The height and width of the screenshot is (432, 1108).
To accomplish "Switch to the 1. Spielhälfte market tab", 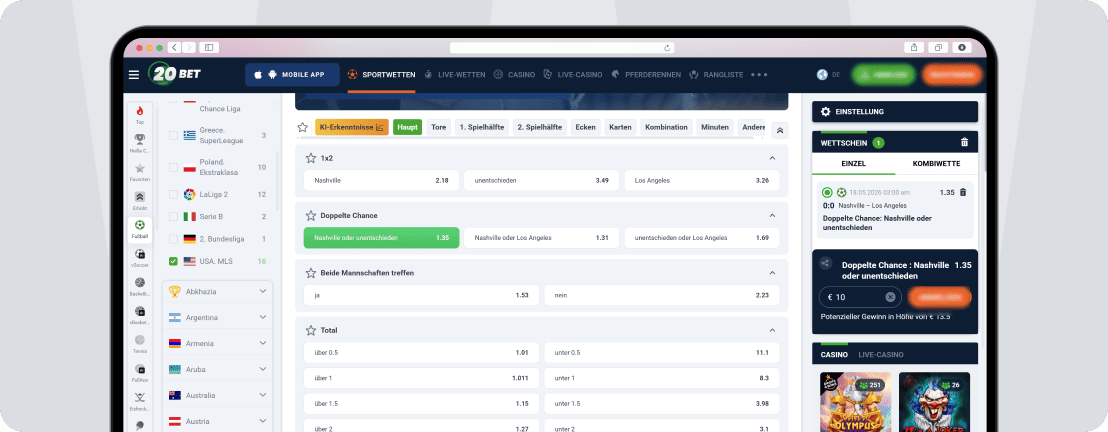I will click(482, 127).
